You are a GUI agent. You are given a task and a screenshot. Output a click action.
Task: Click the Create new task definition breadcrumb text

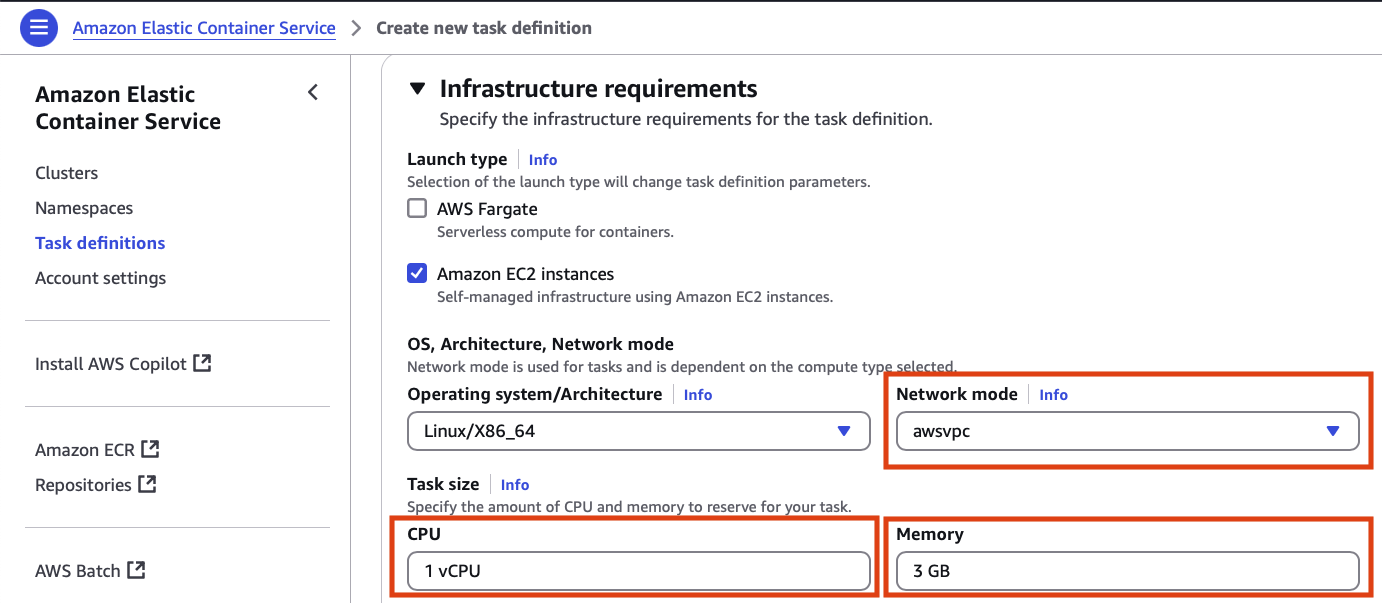484,28
